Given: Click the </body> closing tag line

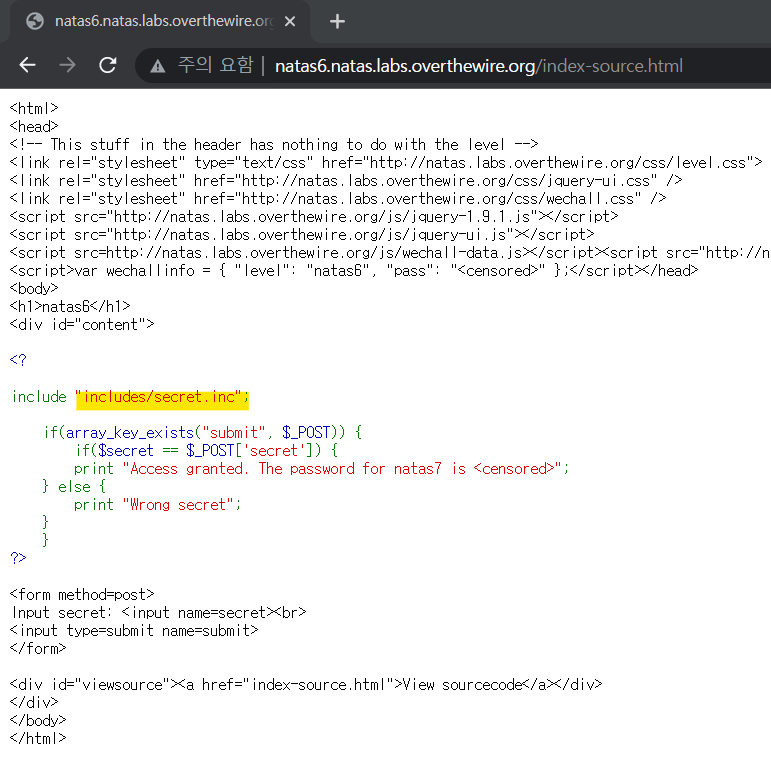Looking at the screenshot, I should pos(37,721).
